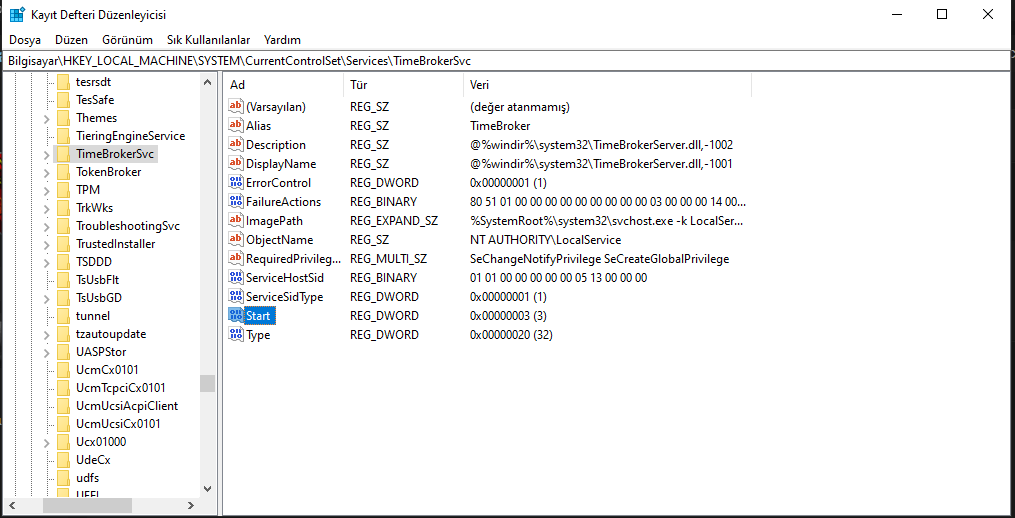Select the tesrsdt folder icon

[63, 82]
